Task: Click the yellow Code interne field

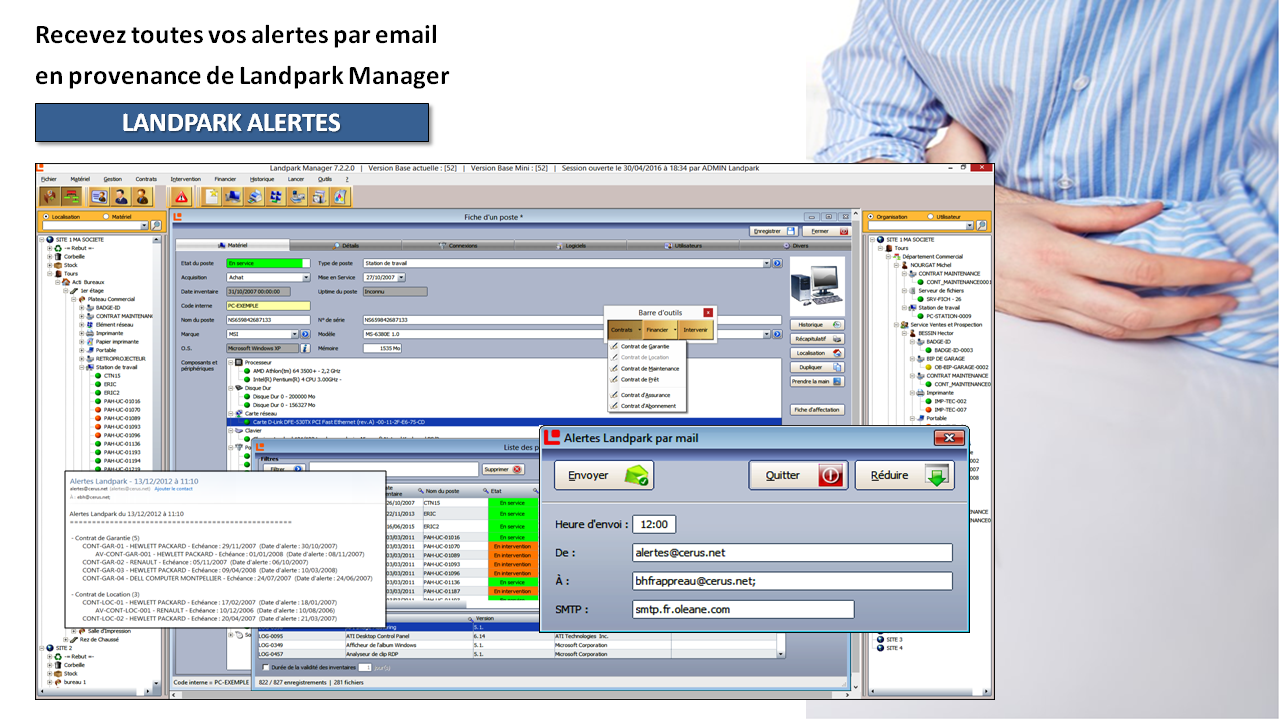Action: point(269,305)
